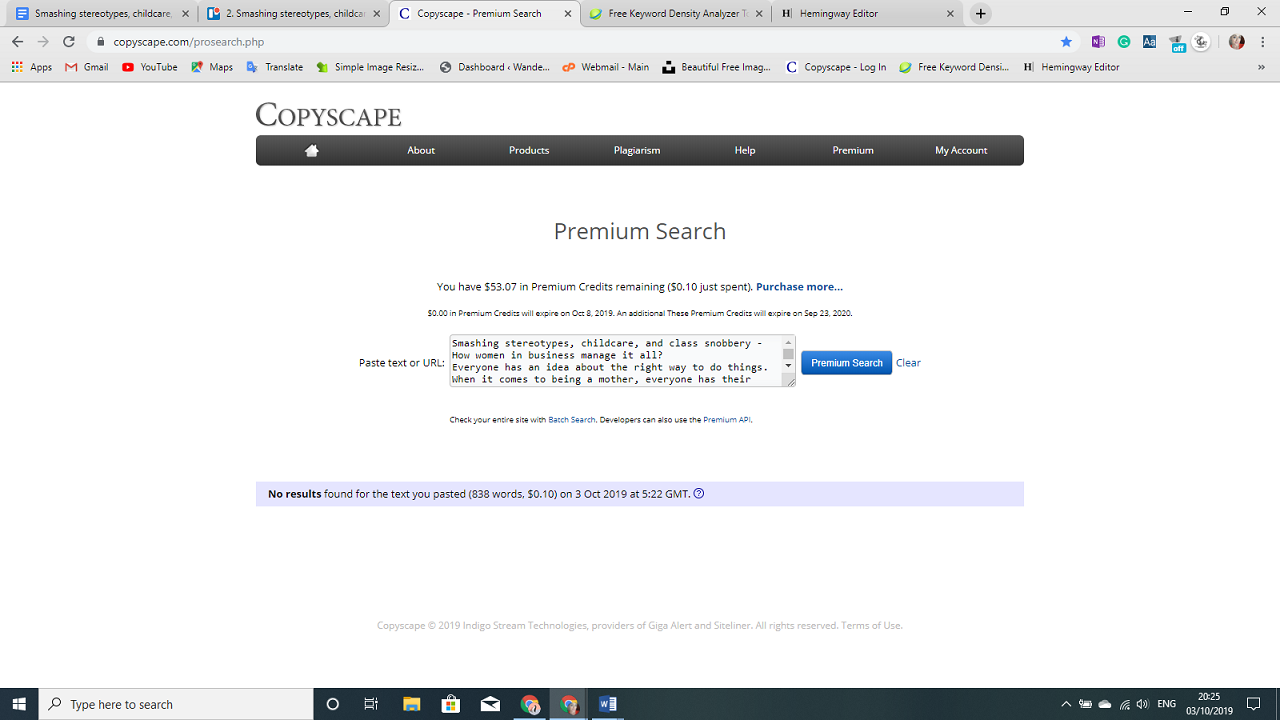Click the Aa dictionary extension icon

pos(1149,42)
